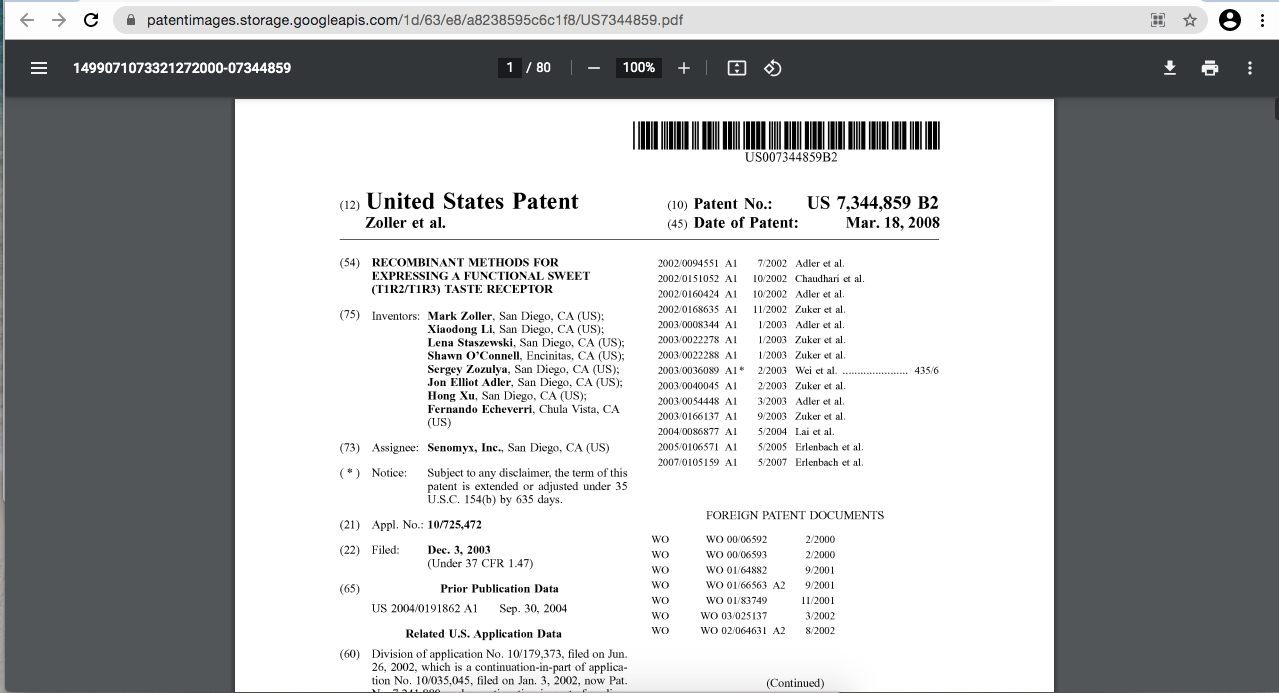Screen dimensions: 1279x693
Task: Click reference '2002/0151052 A1'
Action: (x=697, y=279)
